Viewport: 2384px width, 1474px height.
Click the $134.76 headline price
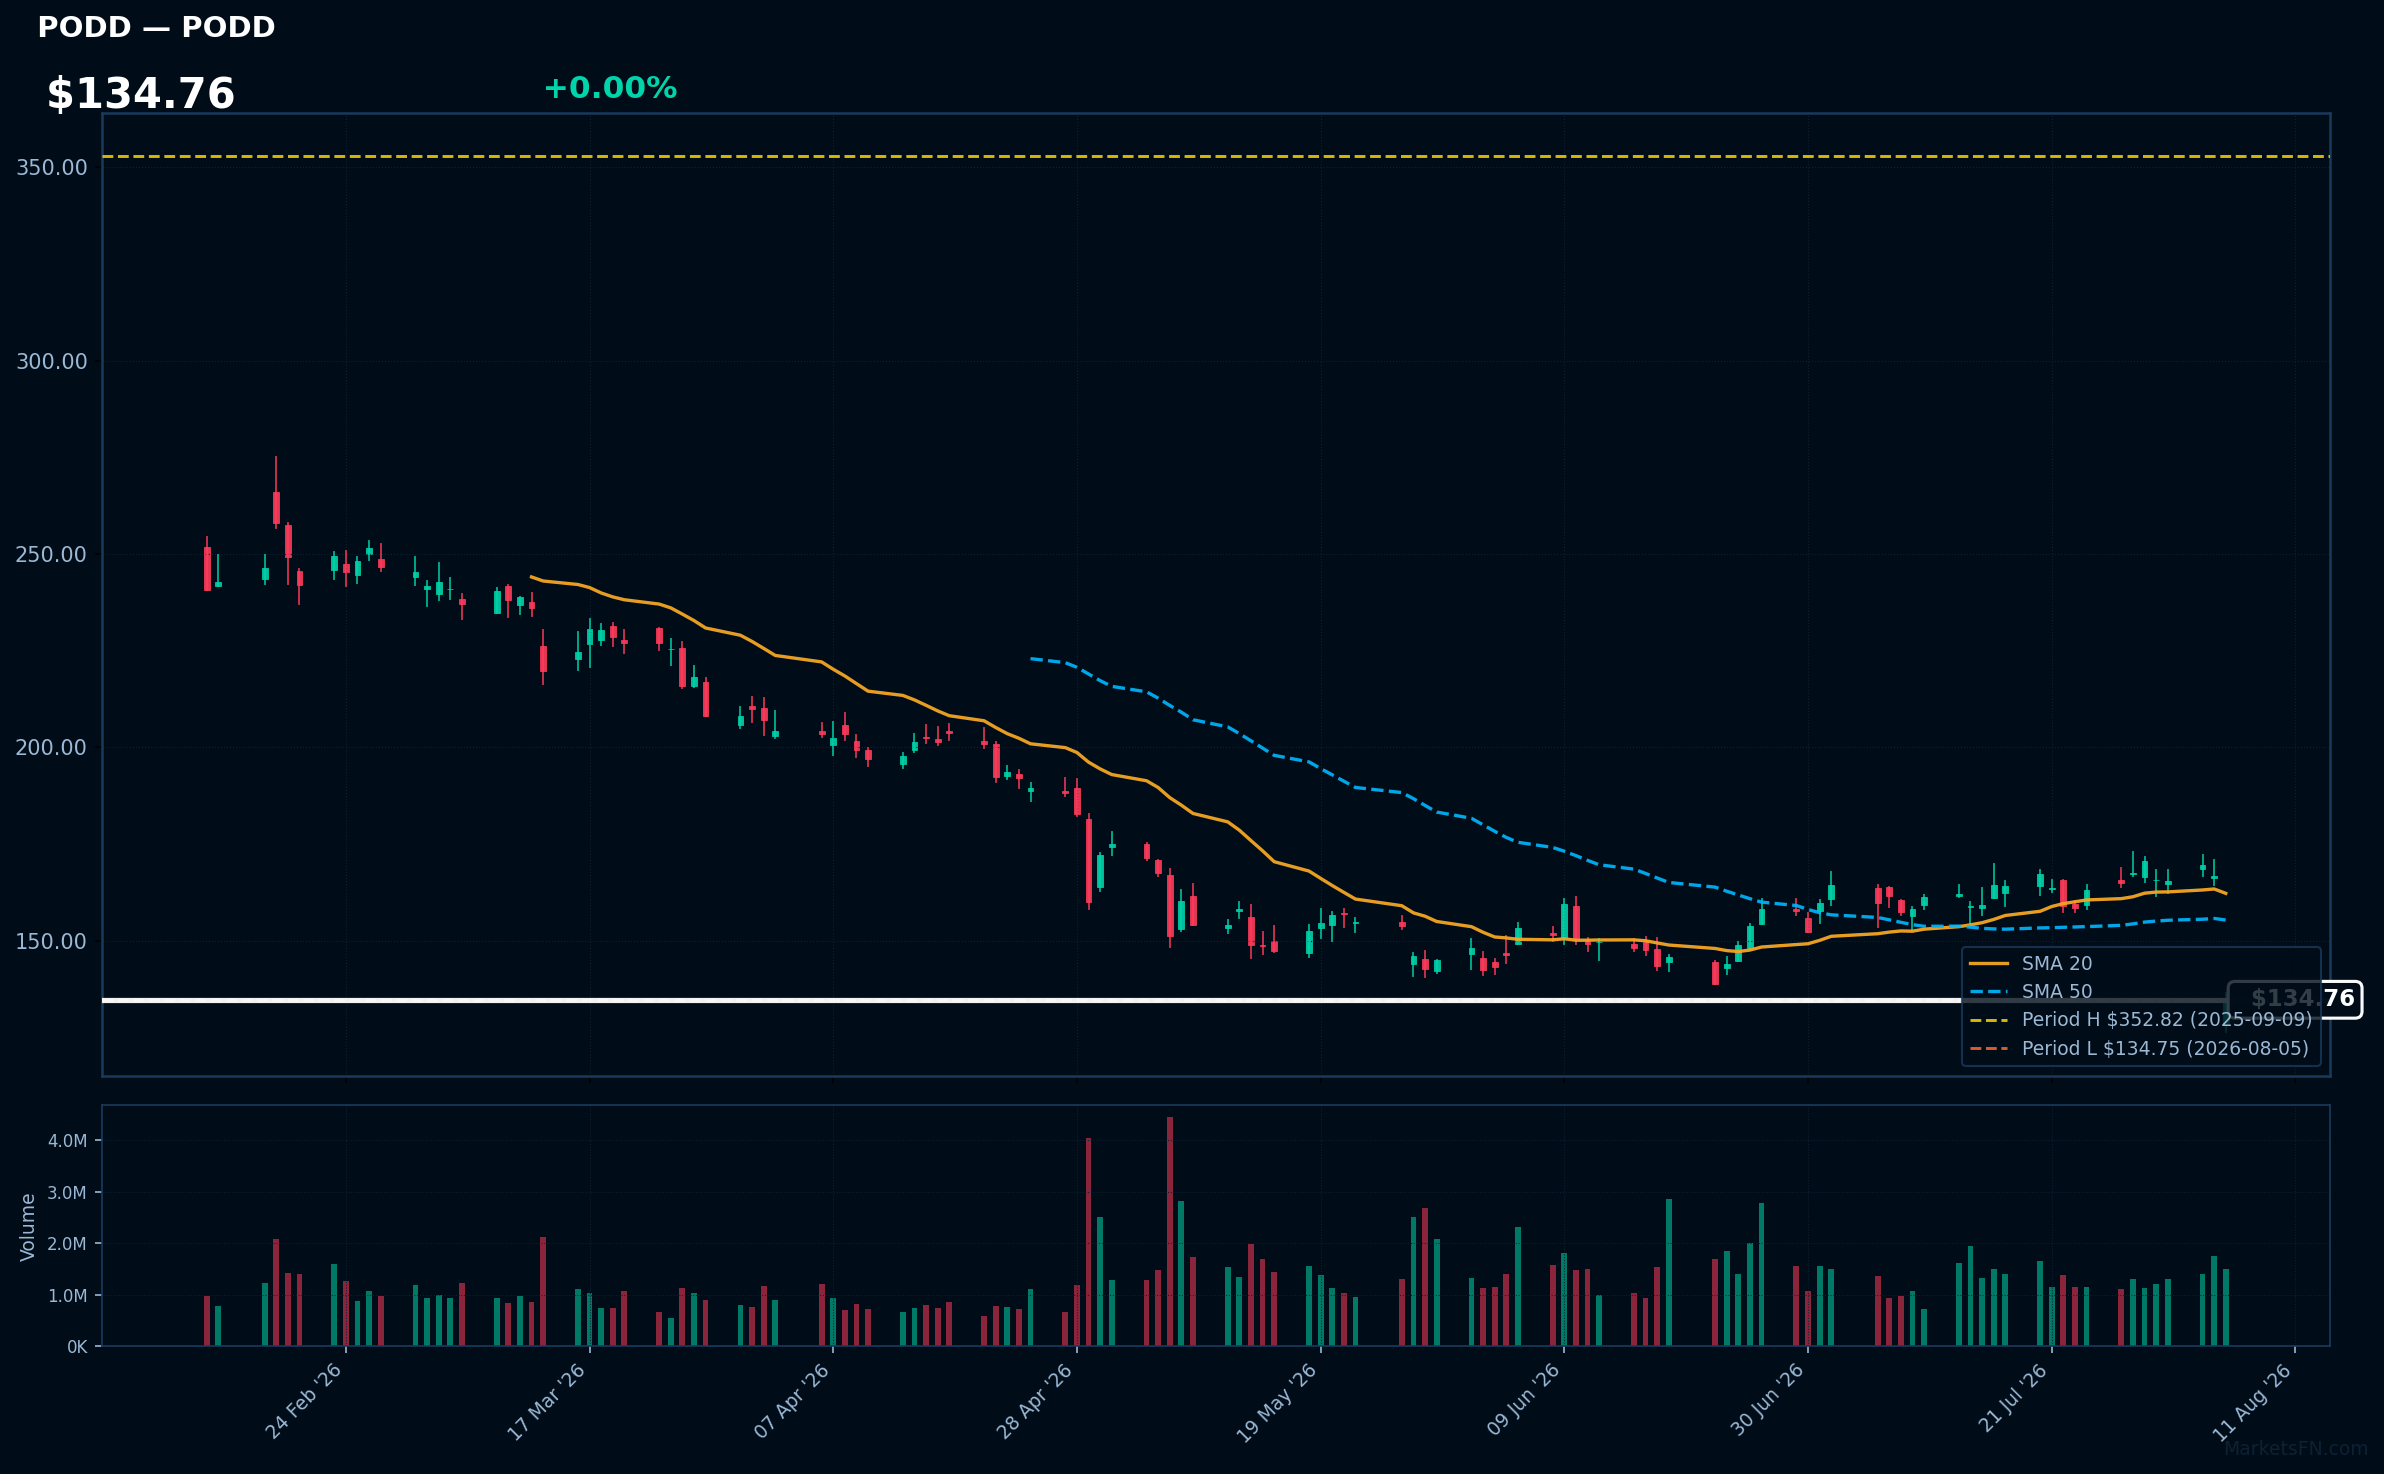[140, 94]
